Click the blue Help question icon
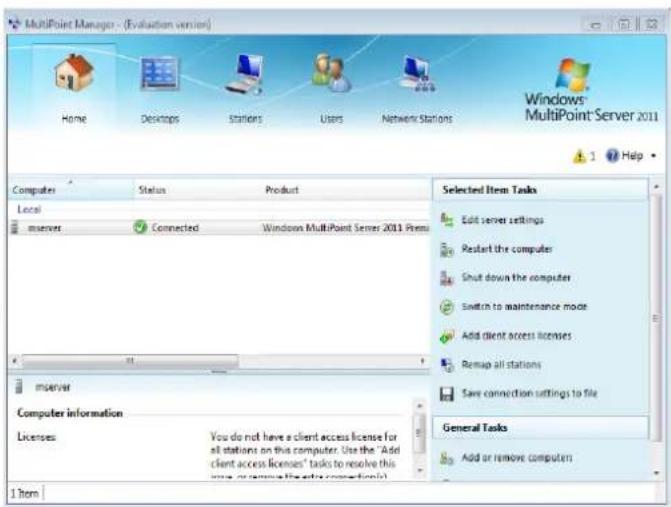Image resolution: width=671 pixels, height=507 pixels. click(612, 156)
